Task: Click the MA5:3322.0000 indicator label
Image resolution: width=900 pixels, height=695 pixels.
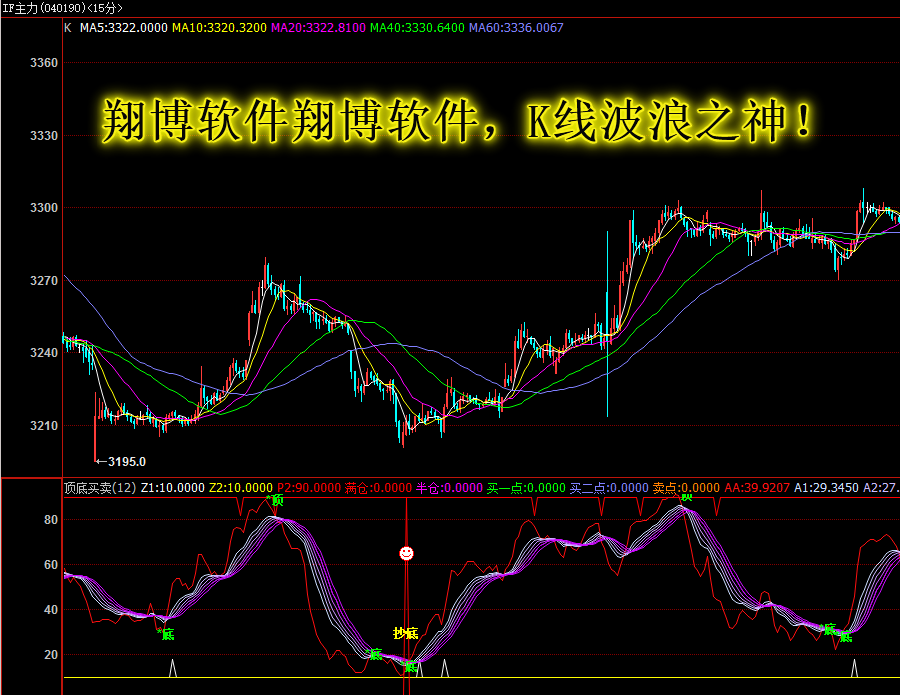Action: click(x=123, y=28)
